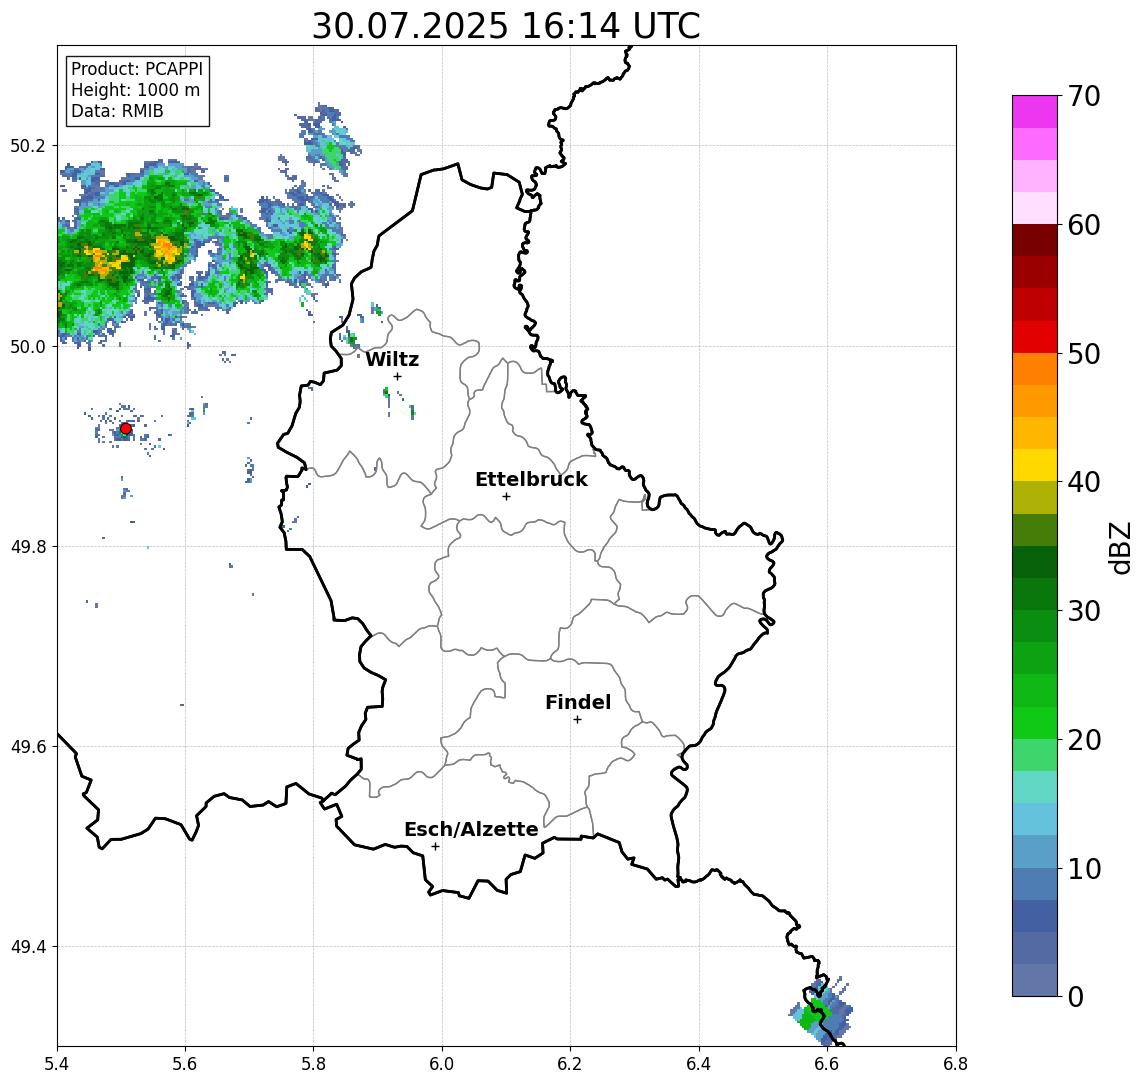Click the 30 tick label on colorbar
The height and width of the screenshot is (1084, 1145).
point(1083,611)
